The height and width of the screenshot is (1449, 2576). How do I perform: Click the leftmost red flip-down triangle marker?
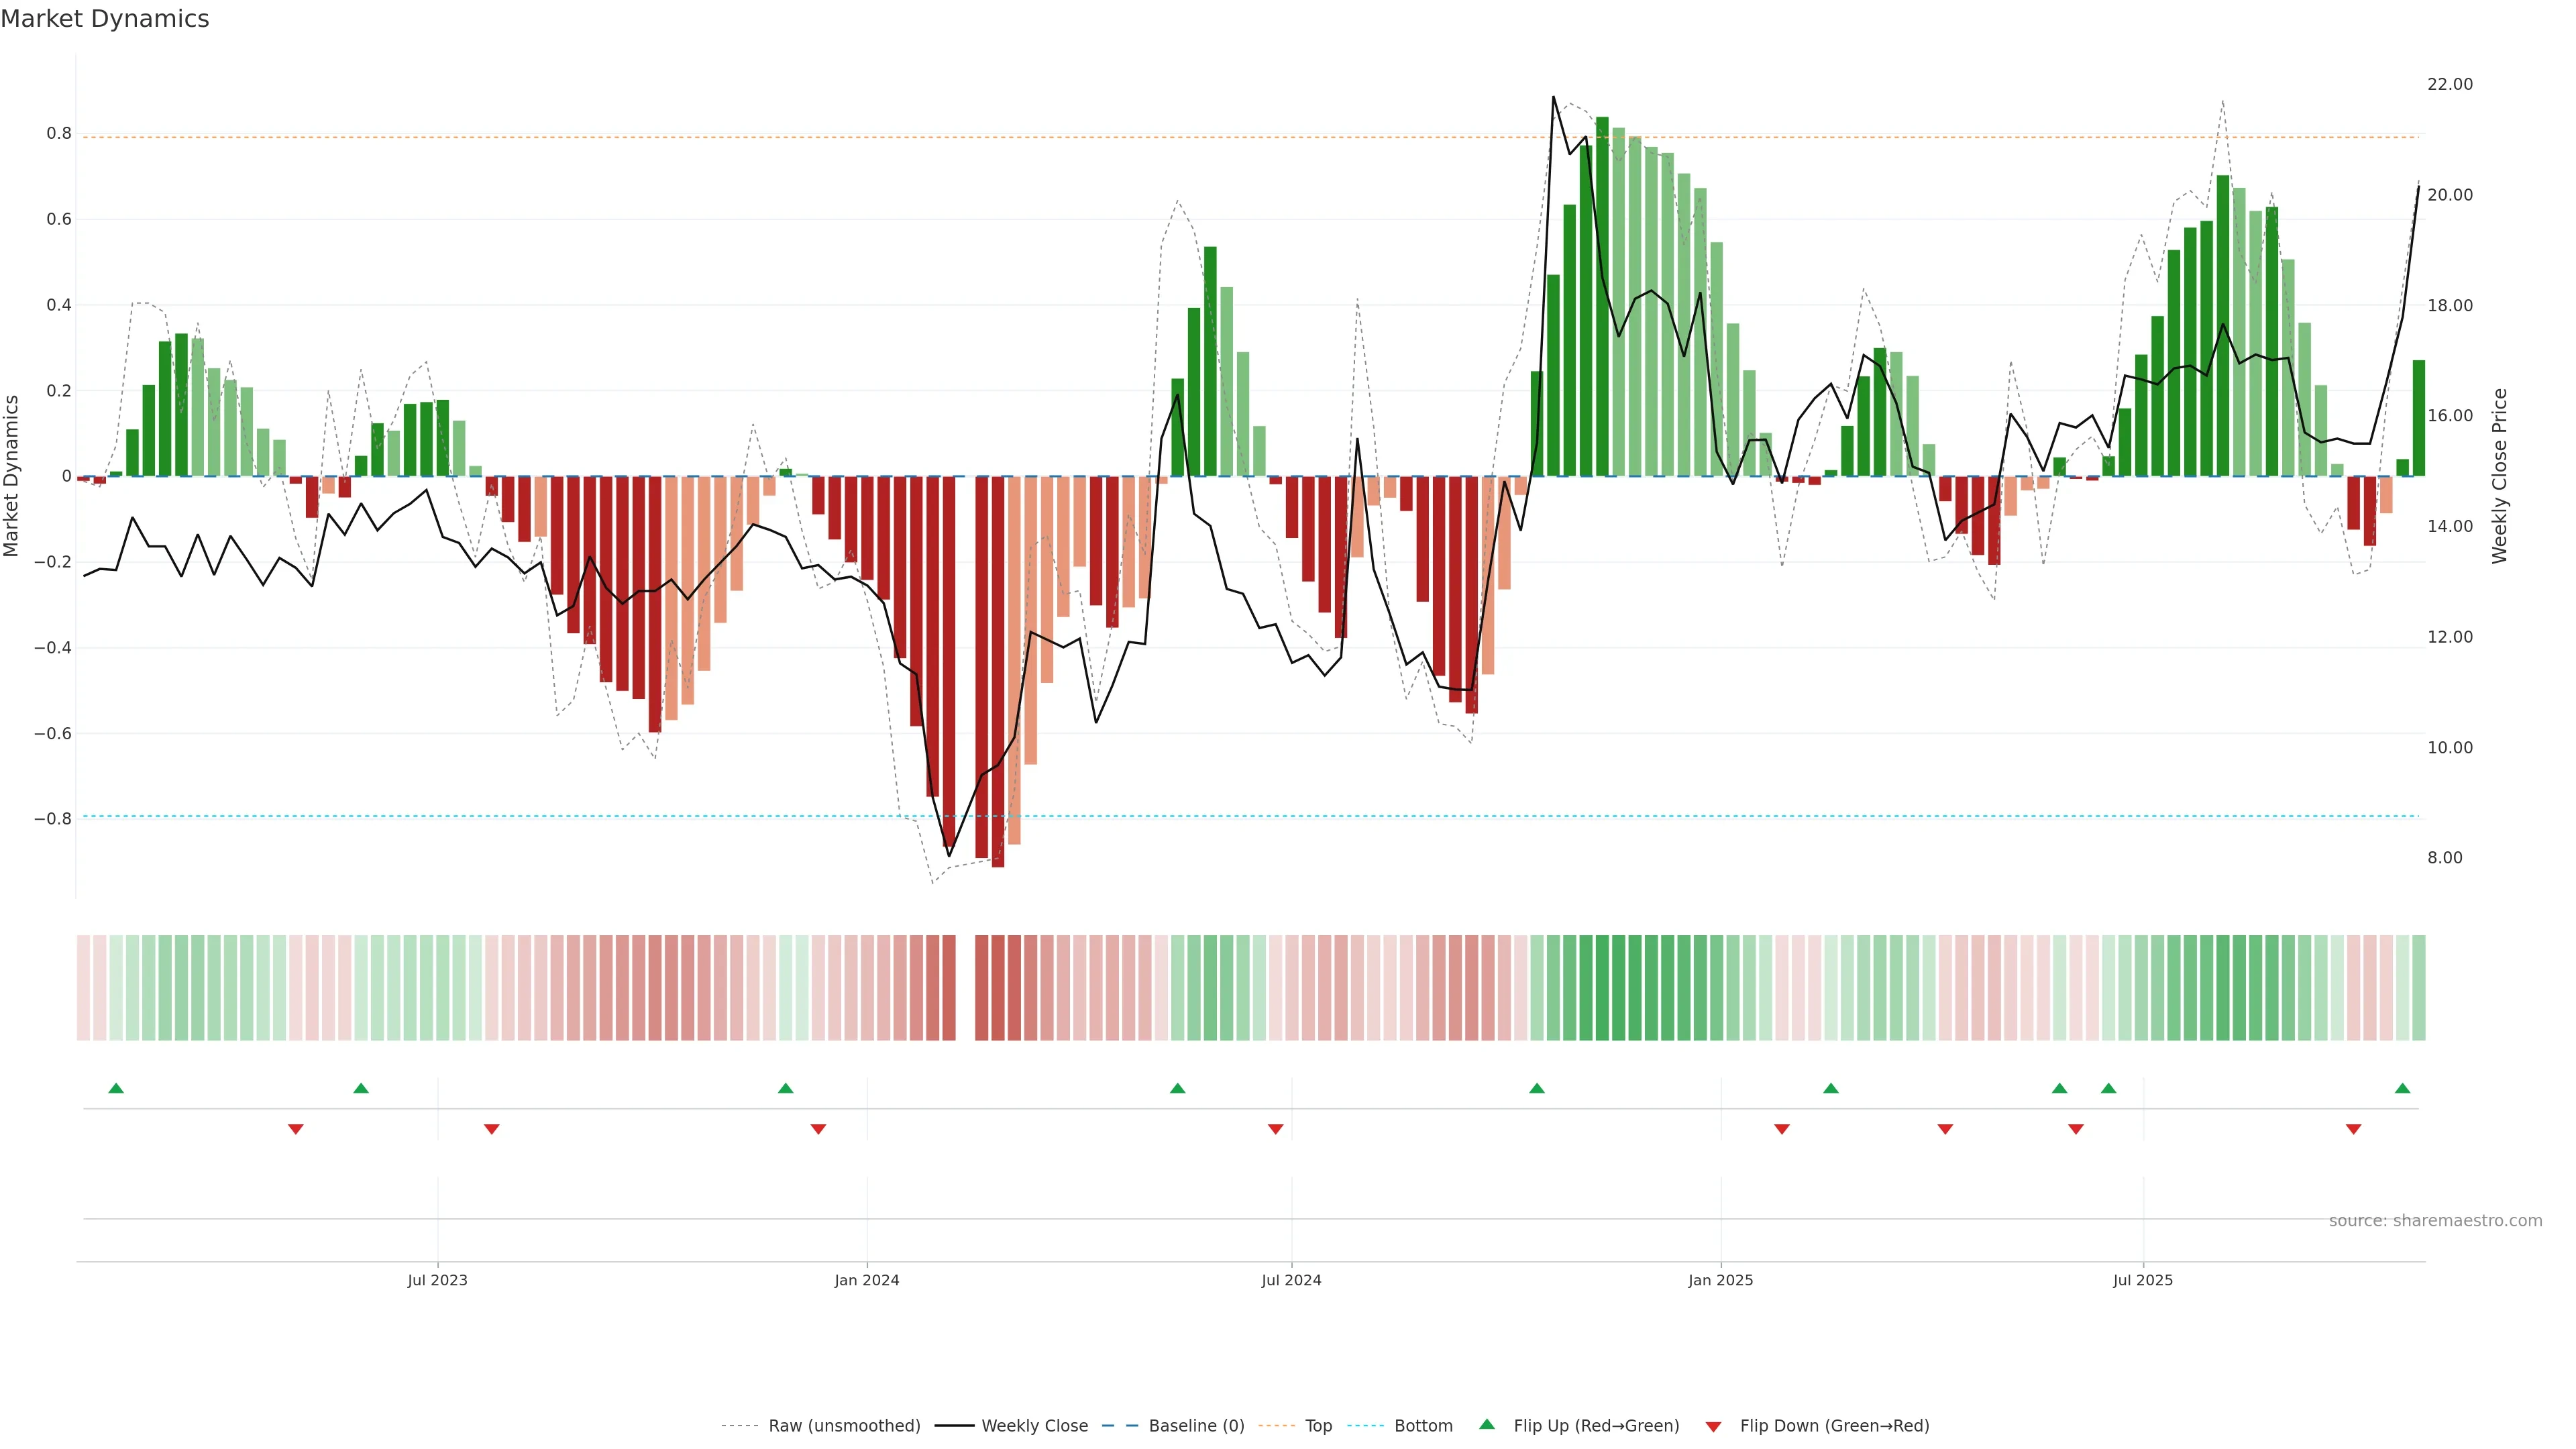click(296, 1129)
